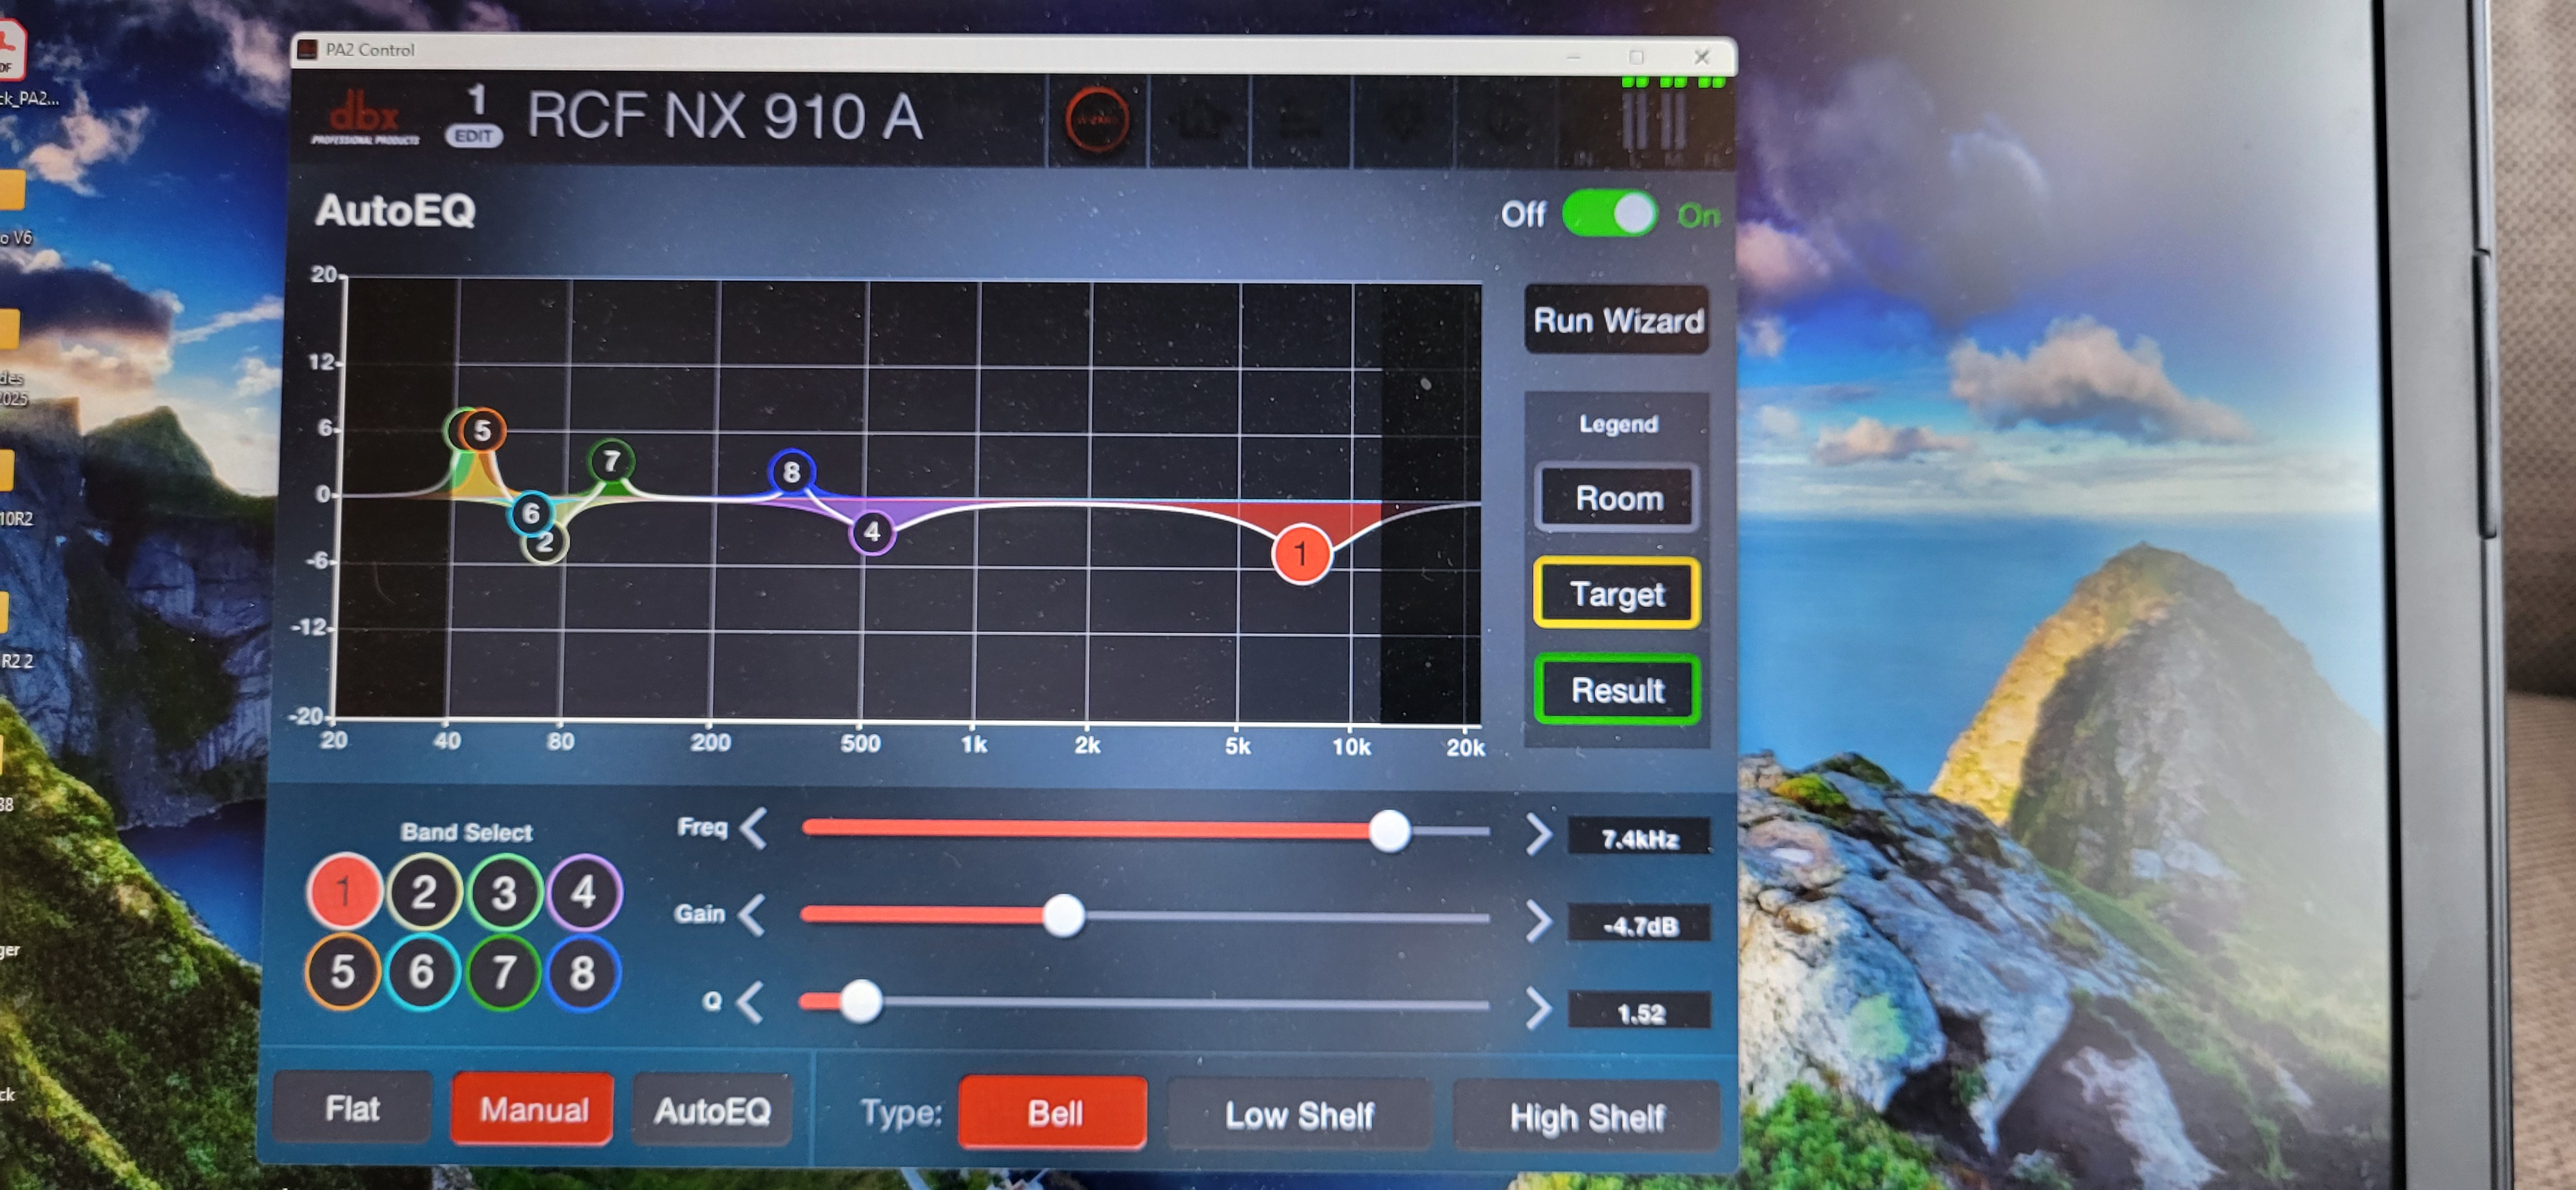
Task: Click the Run Wizard button
Action: coord(1617,320)
